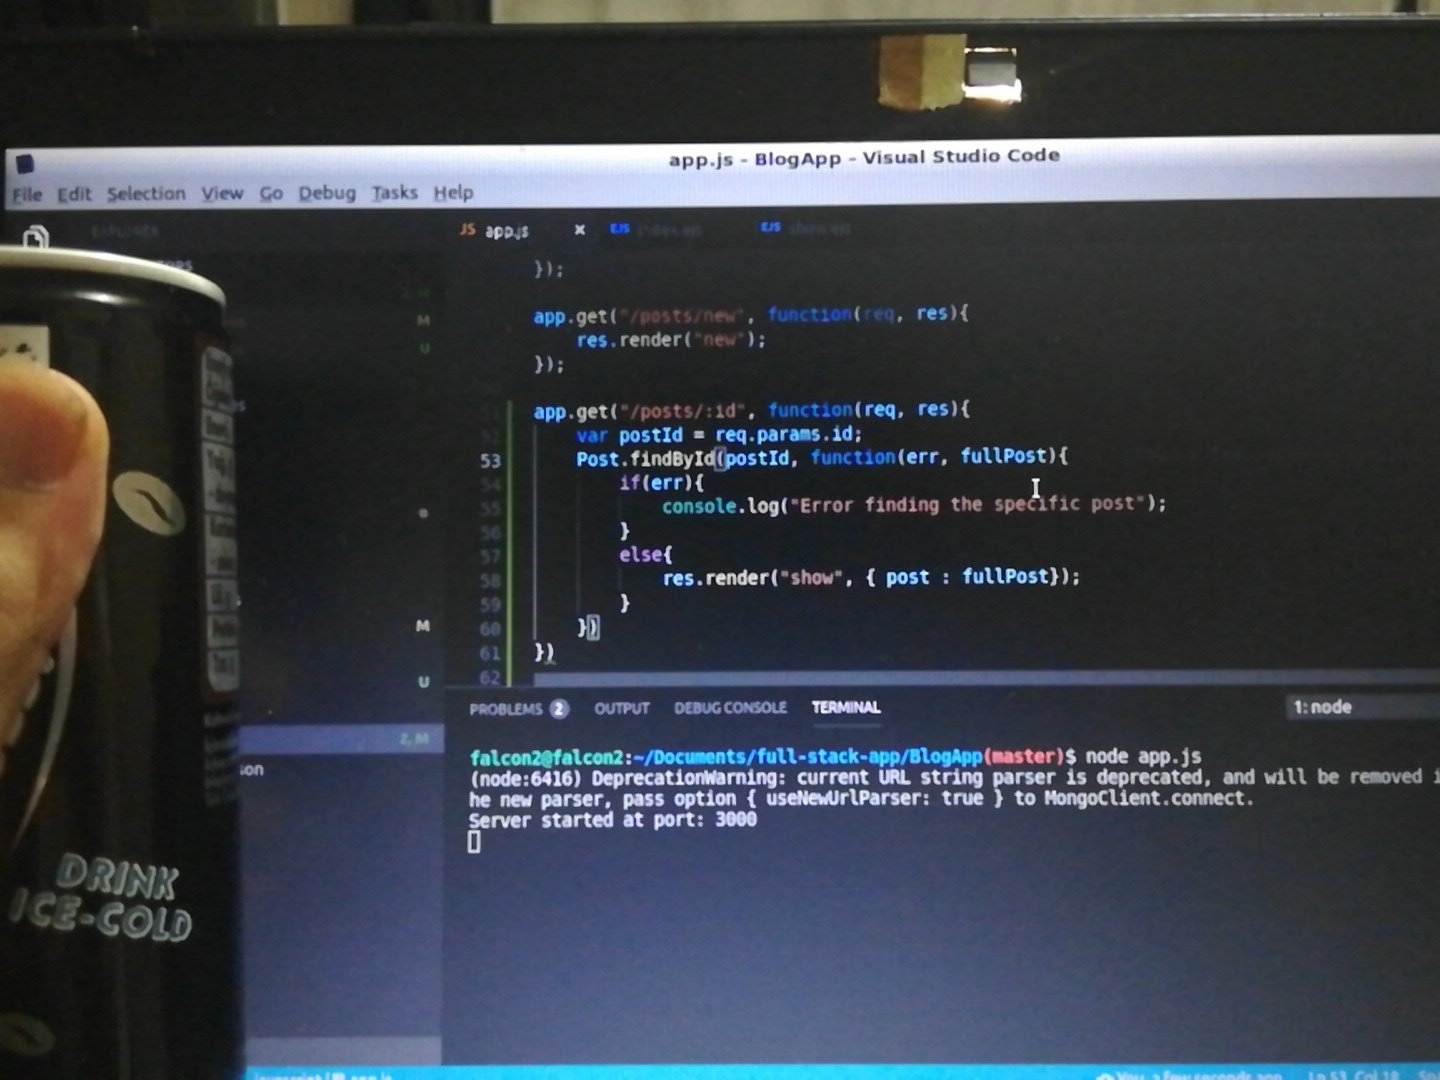
Task: Click the Visual Studio Code logo in the title bar
Action: (x=25, y=163)
